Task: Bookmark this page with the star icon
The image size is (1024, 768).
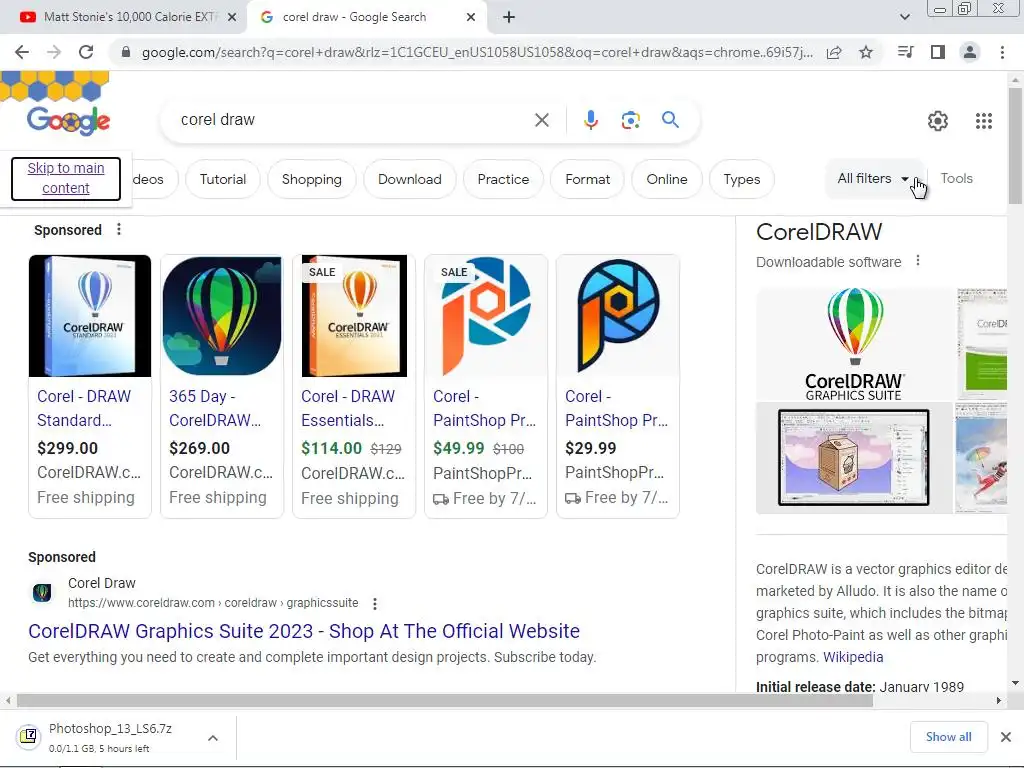Action: click(866, 52)
